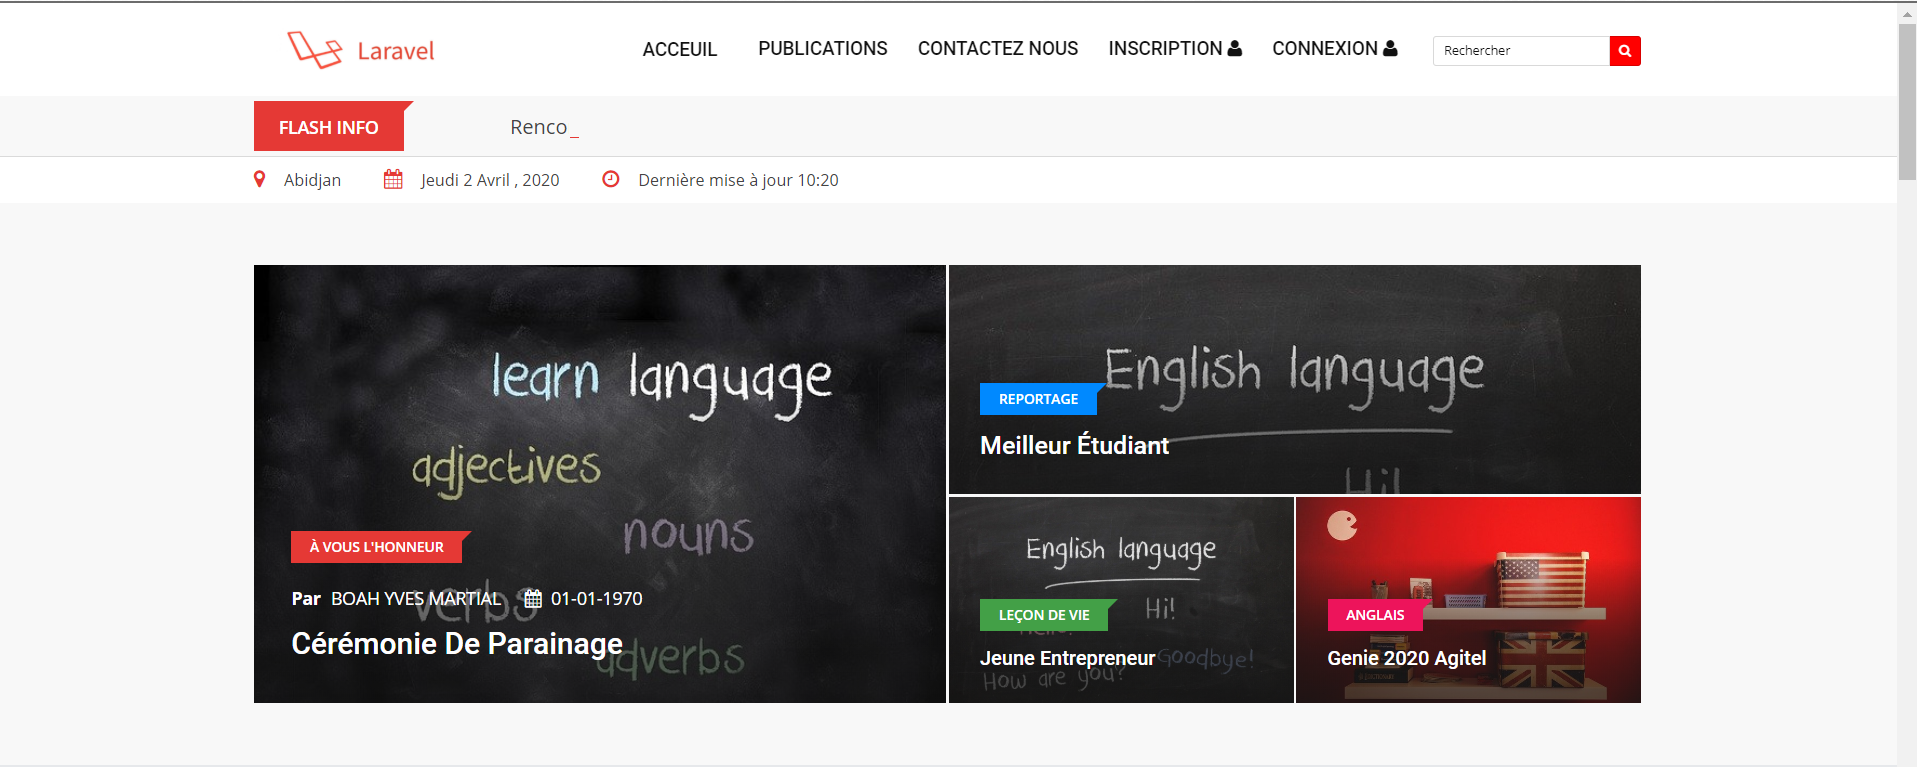
Task: Click the red search magnifier button
Action: click(x=1625, y=51)
